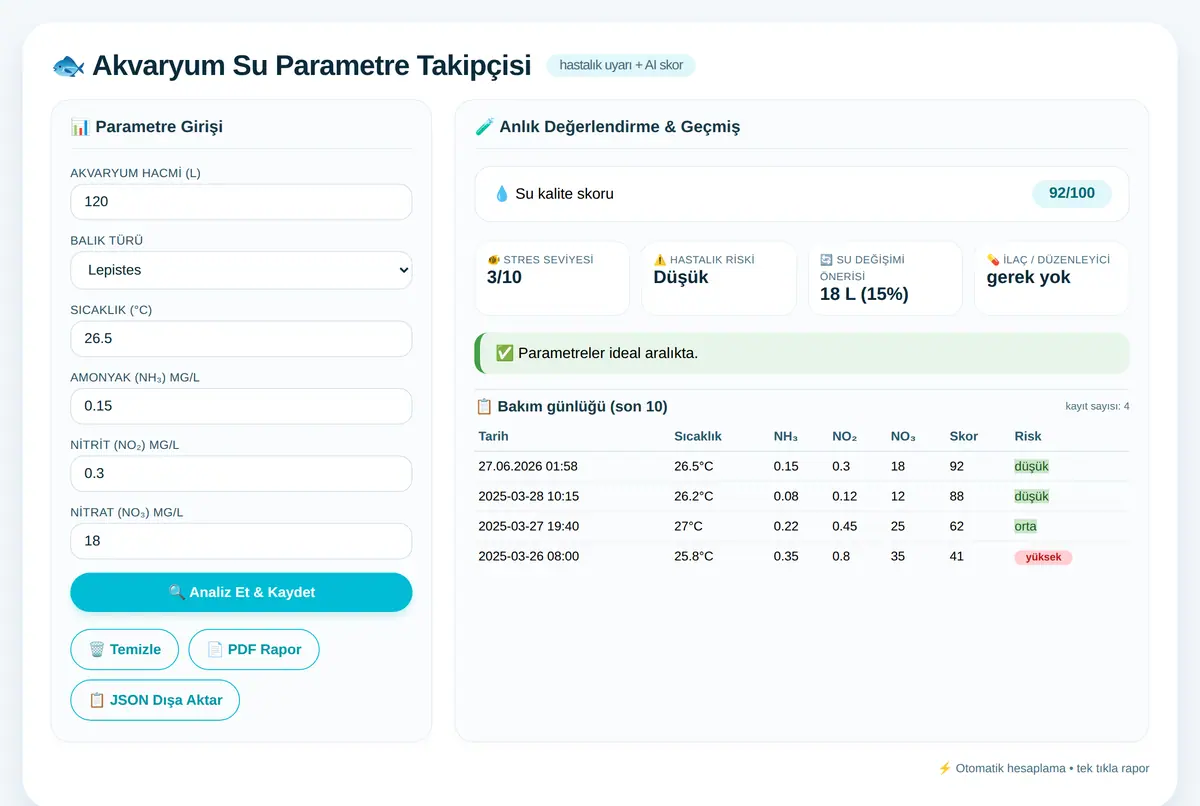This screenshot has height=806, width=1200.
Task: Click the Analiz Et & Kaydet button
Action: 241,592
